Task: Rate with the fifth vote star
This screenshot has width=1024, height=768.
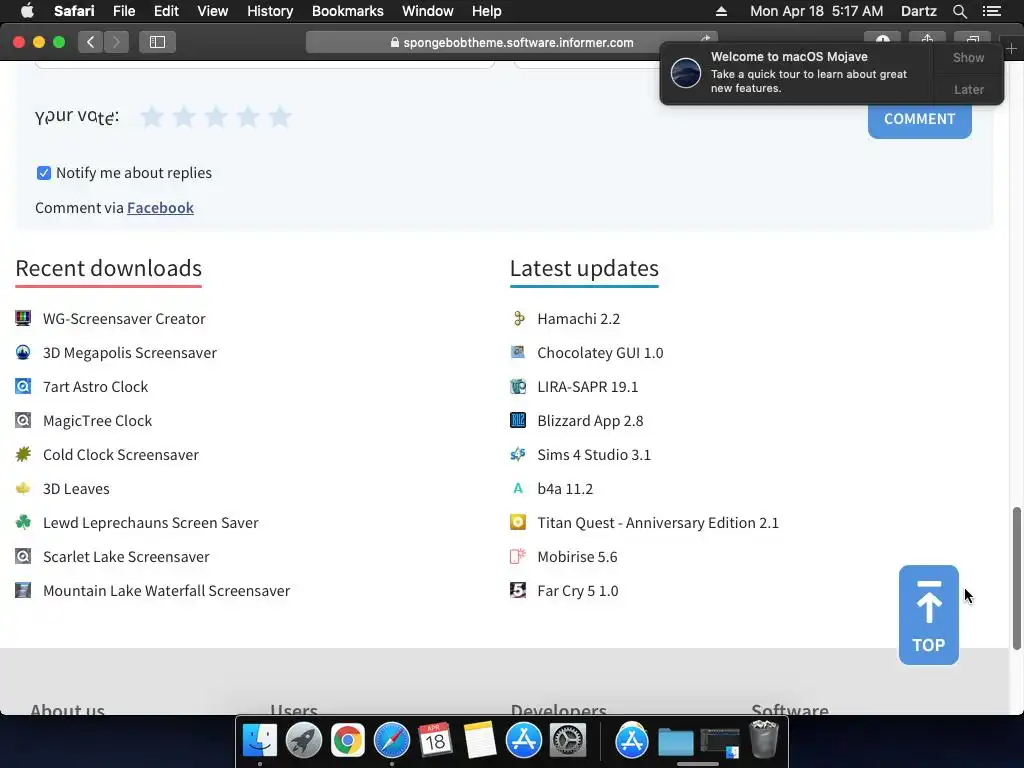Action: pos(280,117)
